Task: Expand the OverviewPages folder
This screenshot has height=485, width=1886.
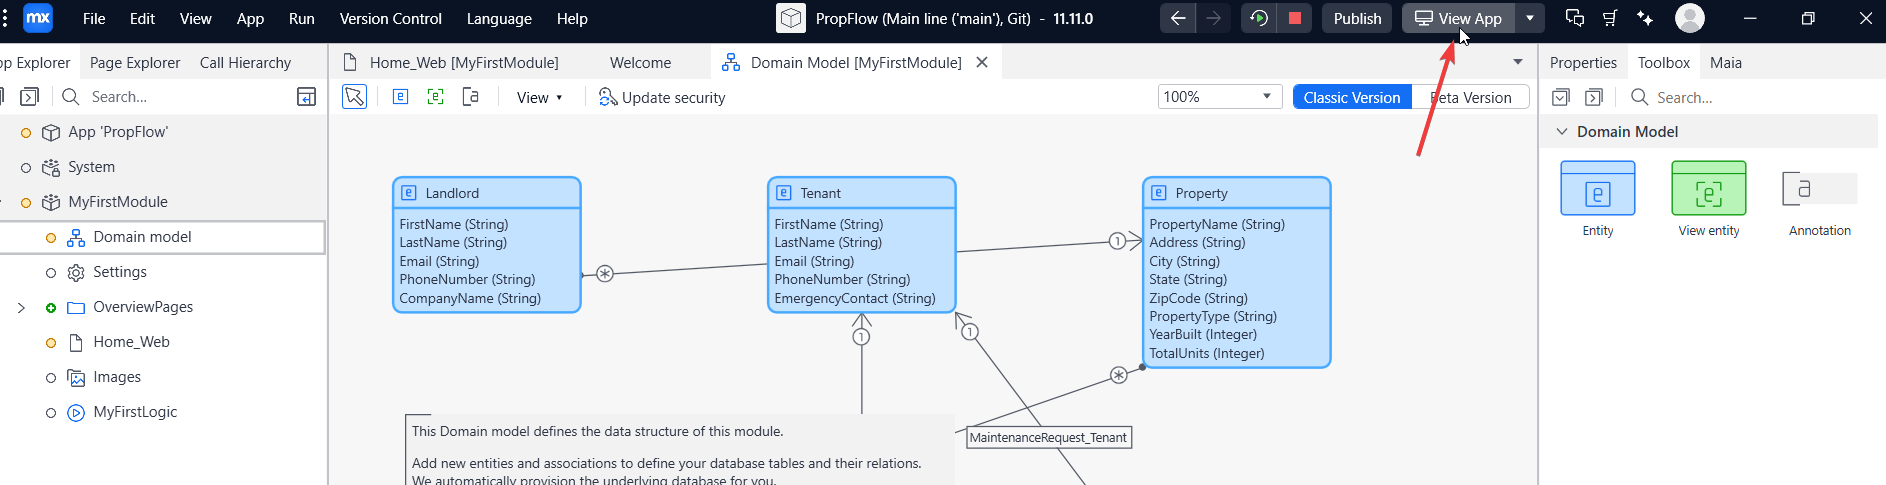Action: pyautogui.click(x=21, y=307)
